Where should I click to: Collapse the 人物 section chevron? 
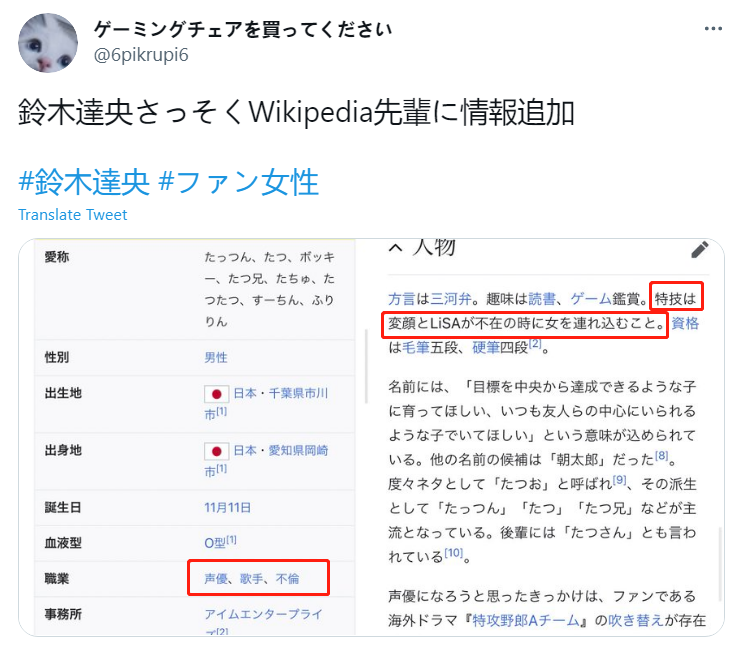(396, 248)
